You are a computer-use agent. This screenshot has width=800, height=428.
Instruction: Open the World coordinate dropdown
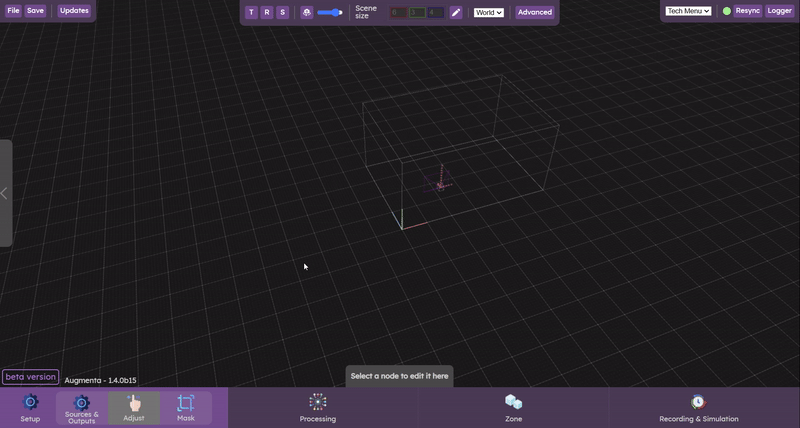pyautogui.click(x=489, y=12)
